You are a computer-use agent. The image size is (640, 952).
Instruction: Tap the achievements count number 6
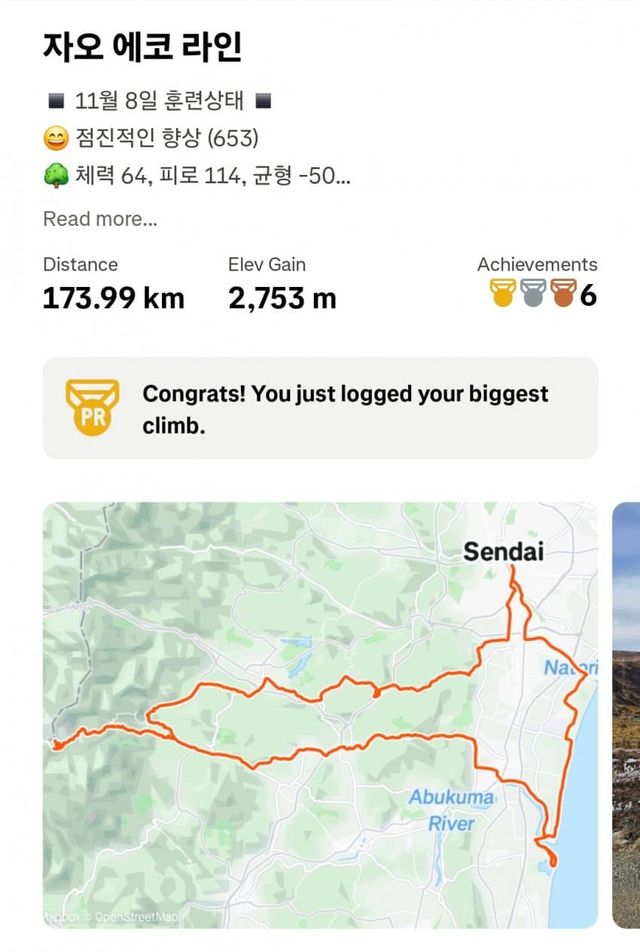pyautogui.click(x=588, y=296)
